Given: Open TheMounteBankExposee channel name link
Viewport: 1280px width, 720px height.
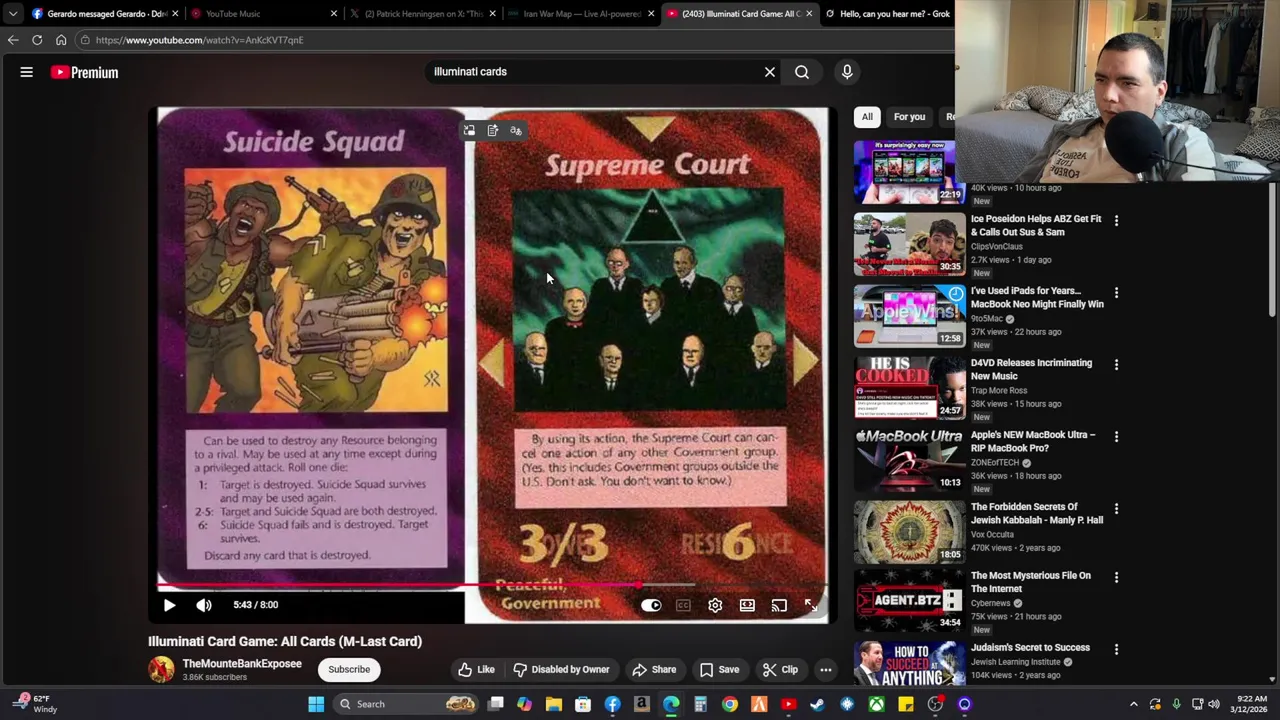Looking at the screenshot, I should (x=242, y=664).
